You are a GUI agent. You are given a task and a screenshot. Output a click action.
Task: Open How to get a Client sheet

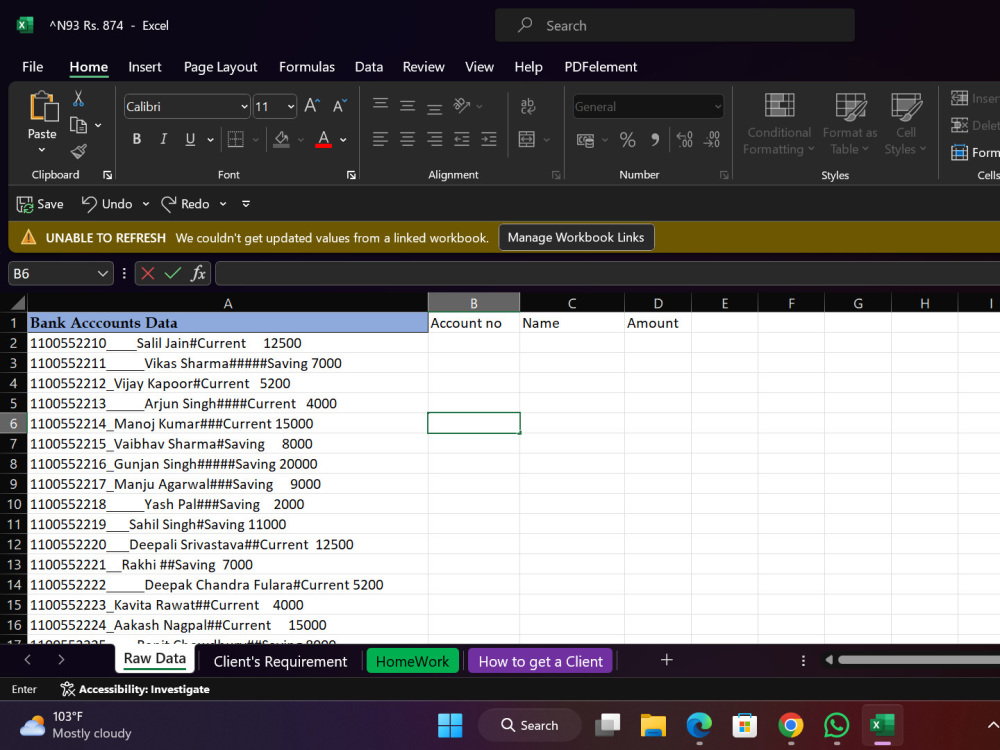tap(541, 661)
